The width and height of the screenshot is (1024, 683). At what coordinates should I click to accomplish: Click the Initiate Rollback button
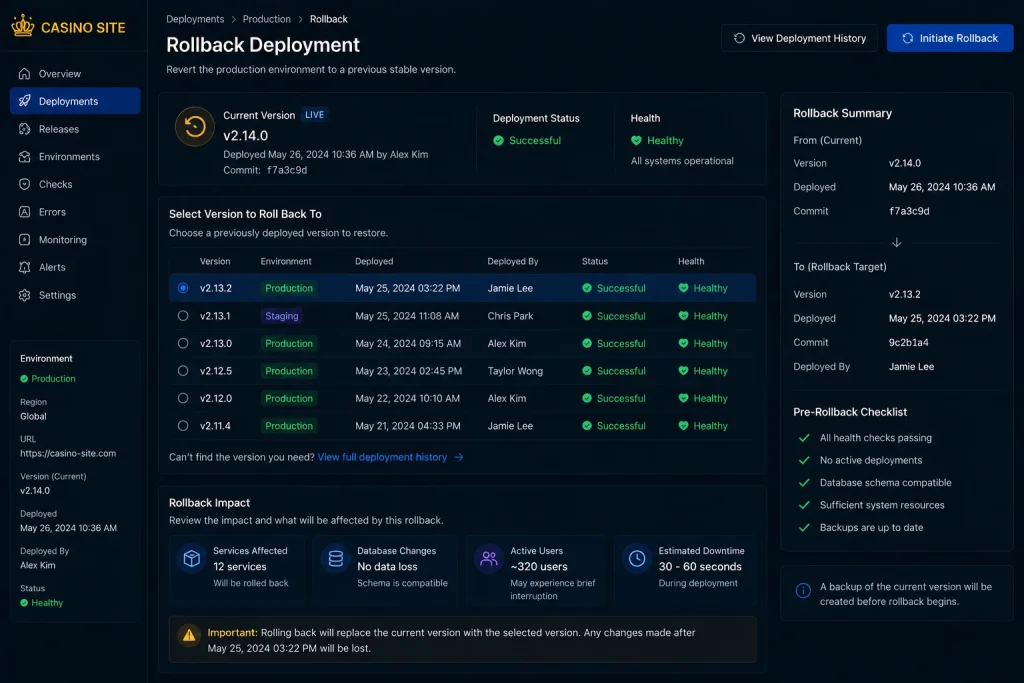click(950, 38)
